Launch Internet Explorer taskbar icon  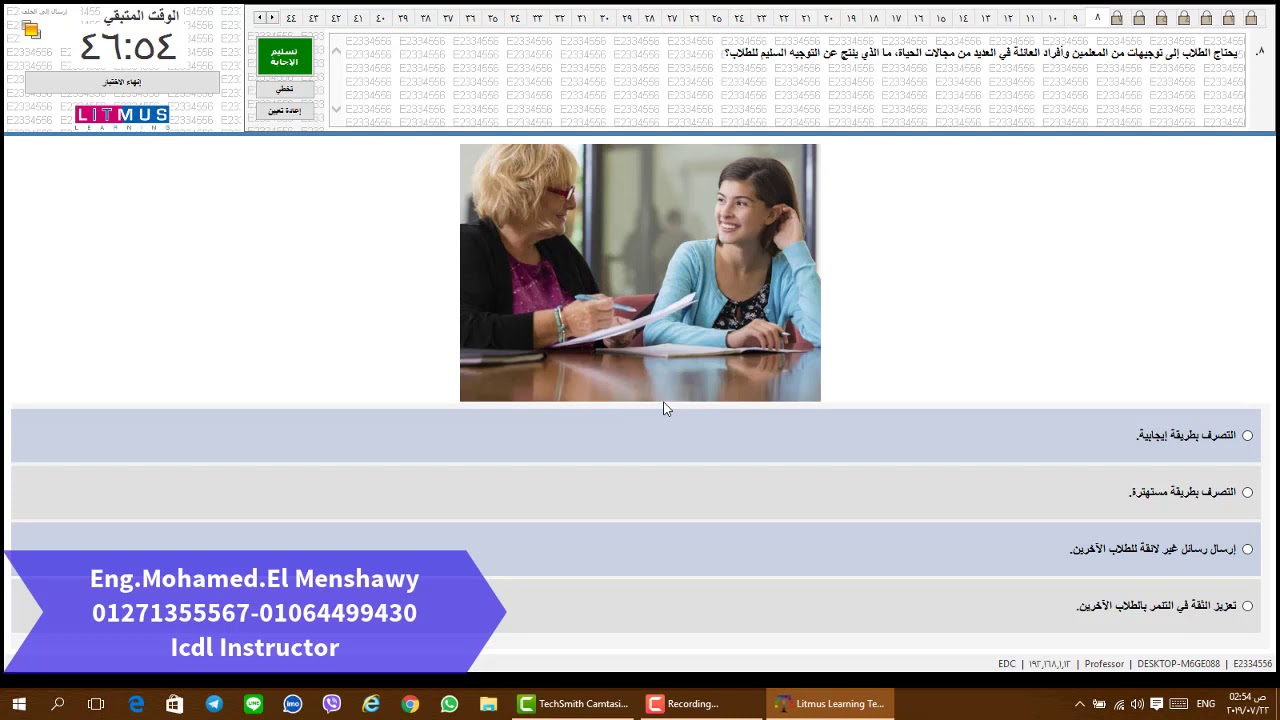[x=371, y=704]
